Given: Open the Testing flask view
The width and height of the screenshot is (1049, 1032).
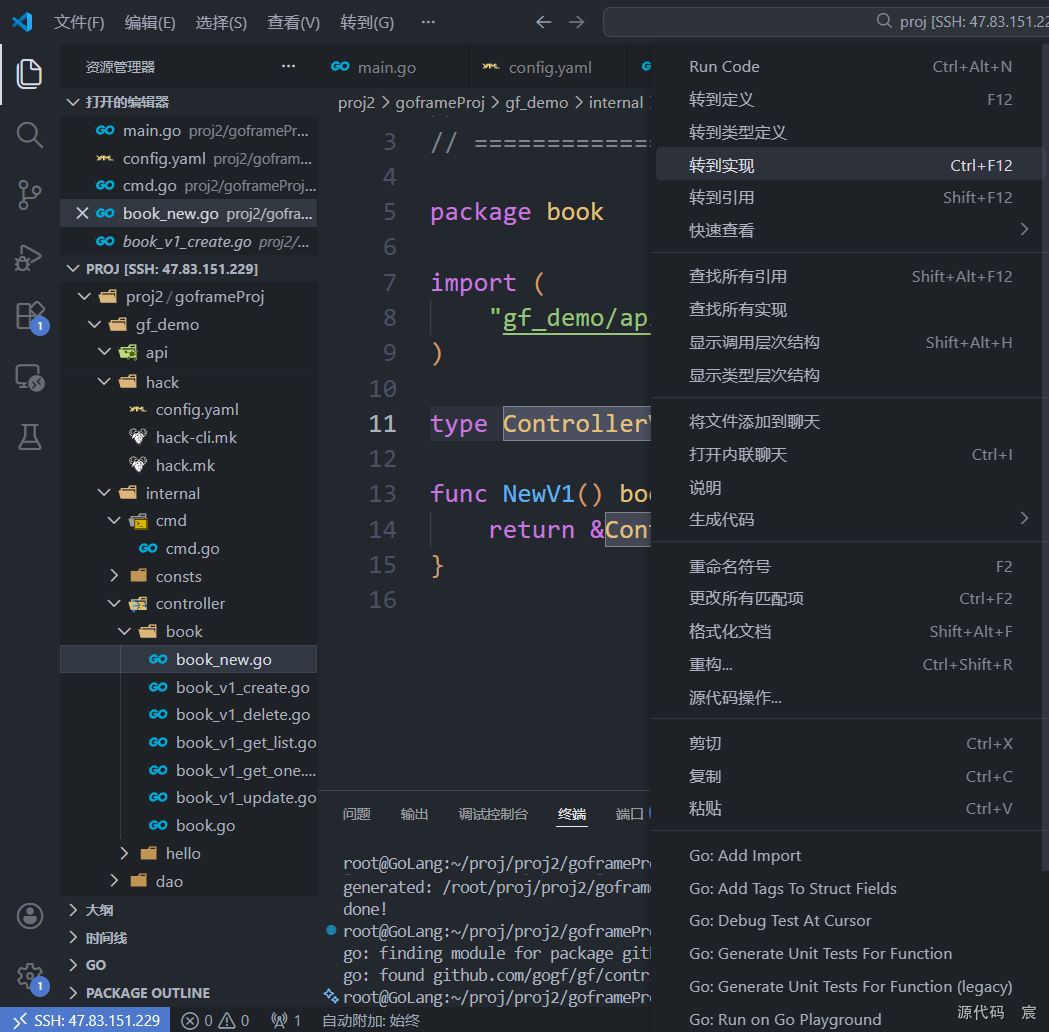Looking at the screenshot, I should (29, 437).
